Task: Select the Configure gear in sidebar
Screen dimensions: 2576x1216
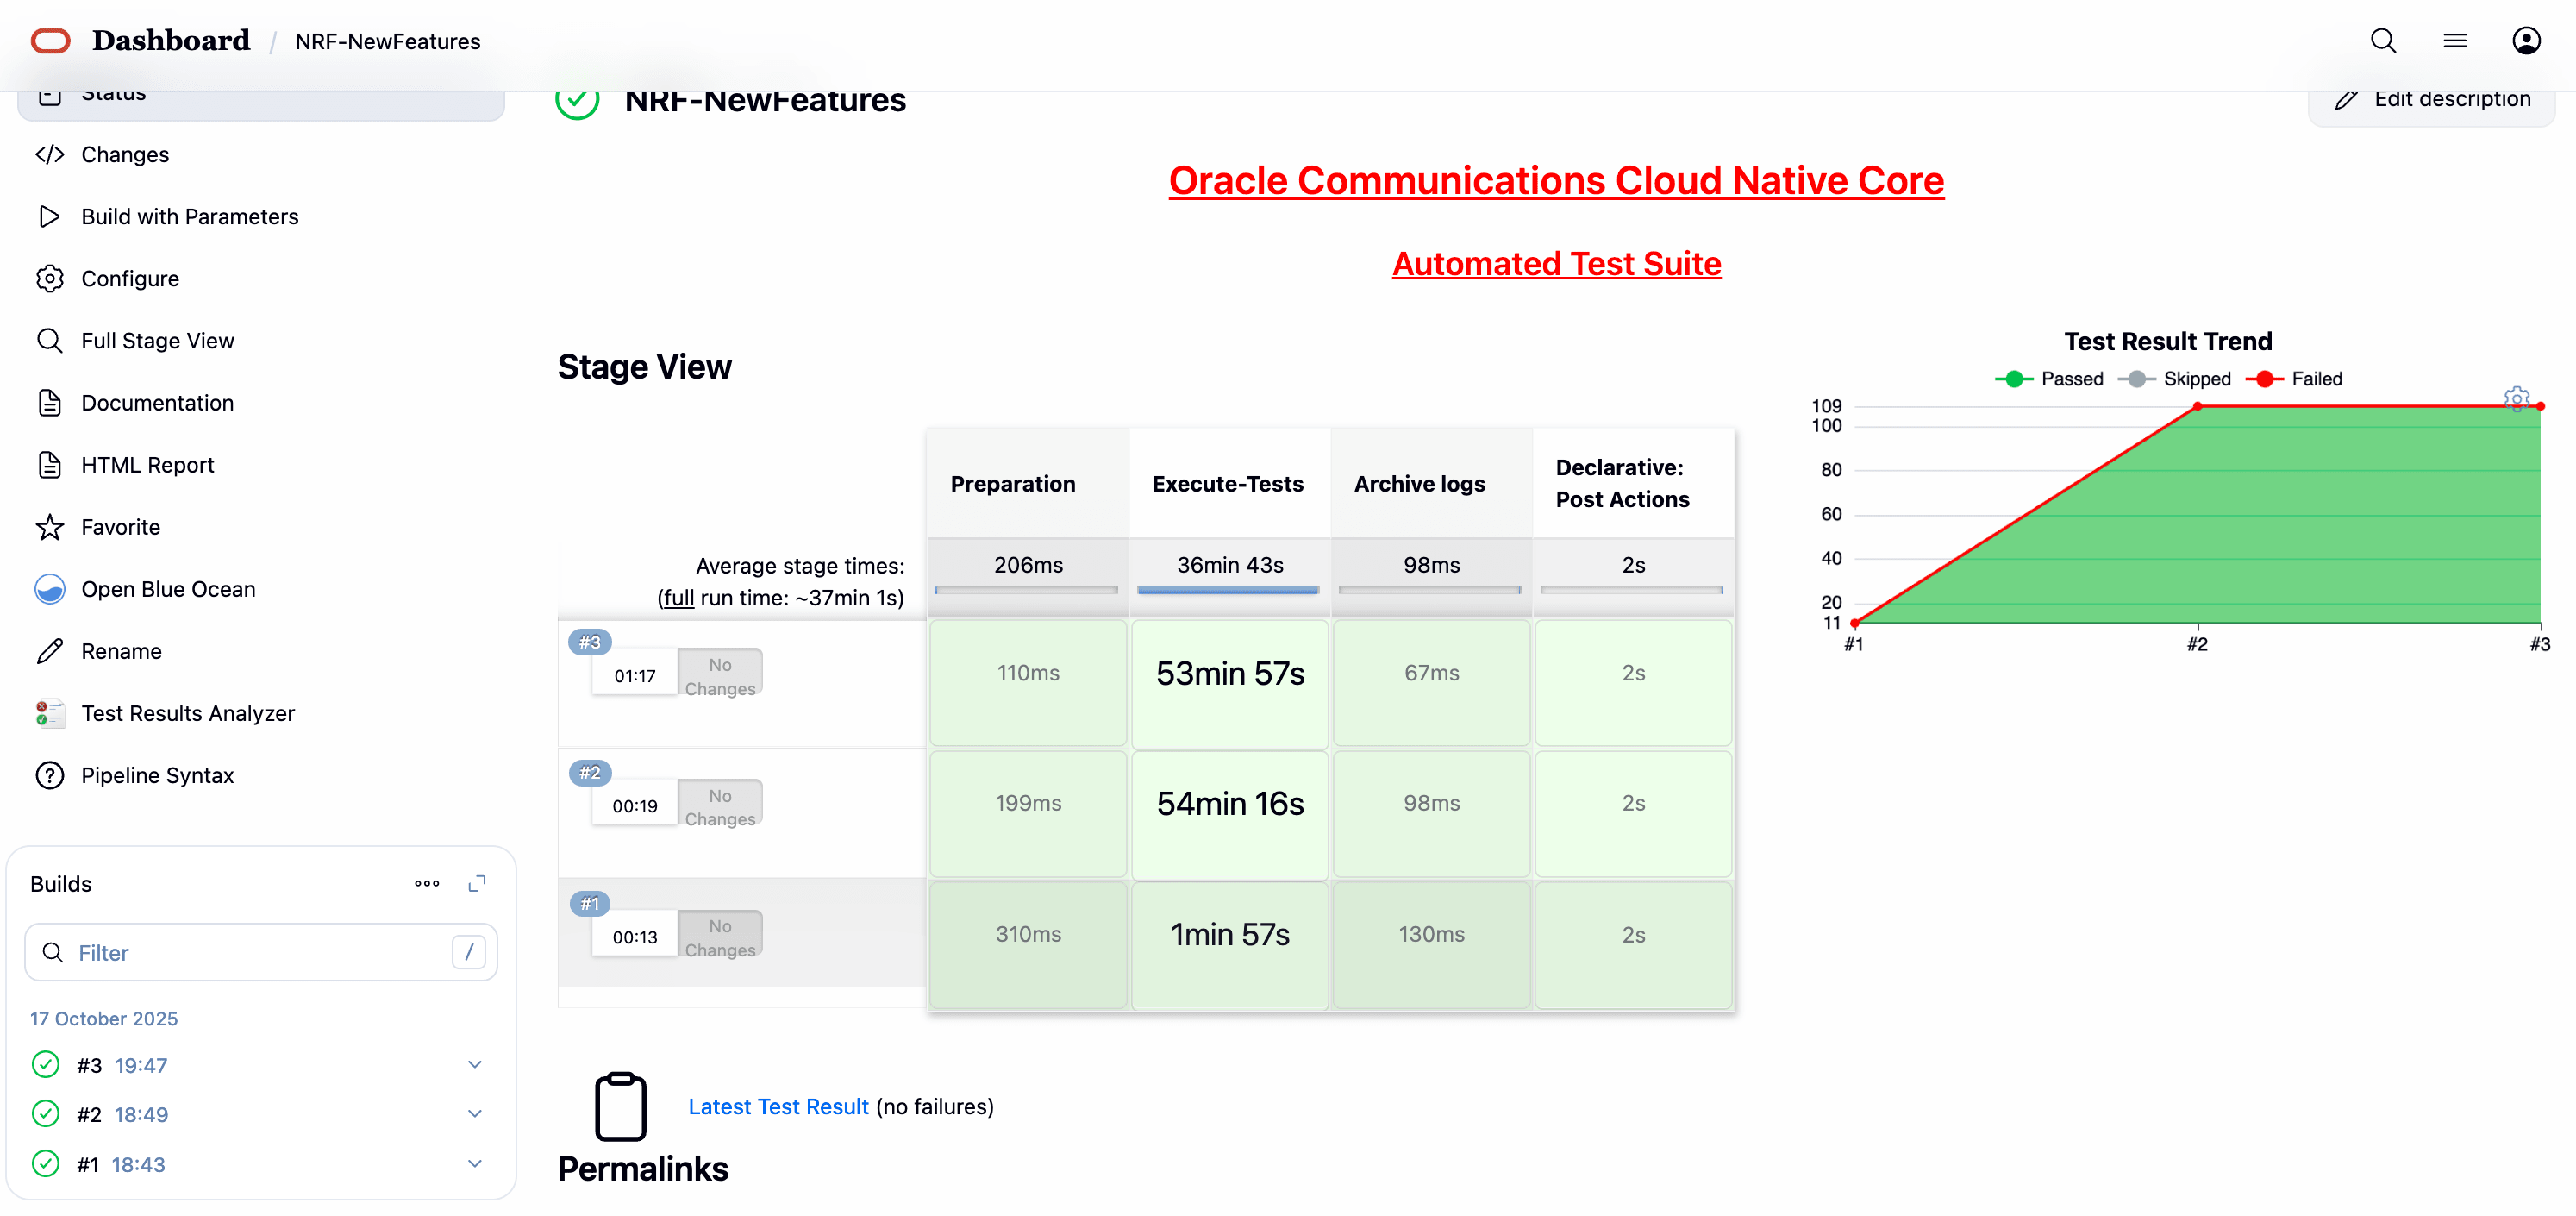Action: pyautogui.click(x=130, y=278)
